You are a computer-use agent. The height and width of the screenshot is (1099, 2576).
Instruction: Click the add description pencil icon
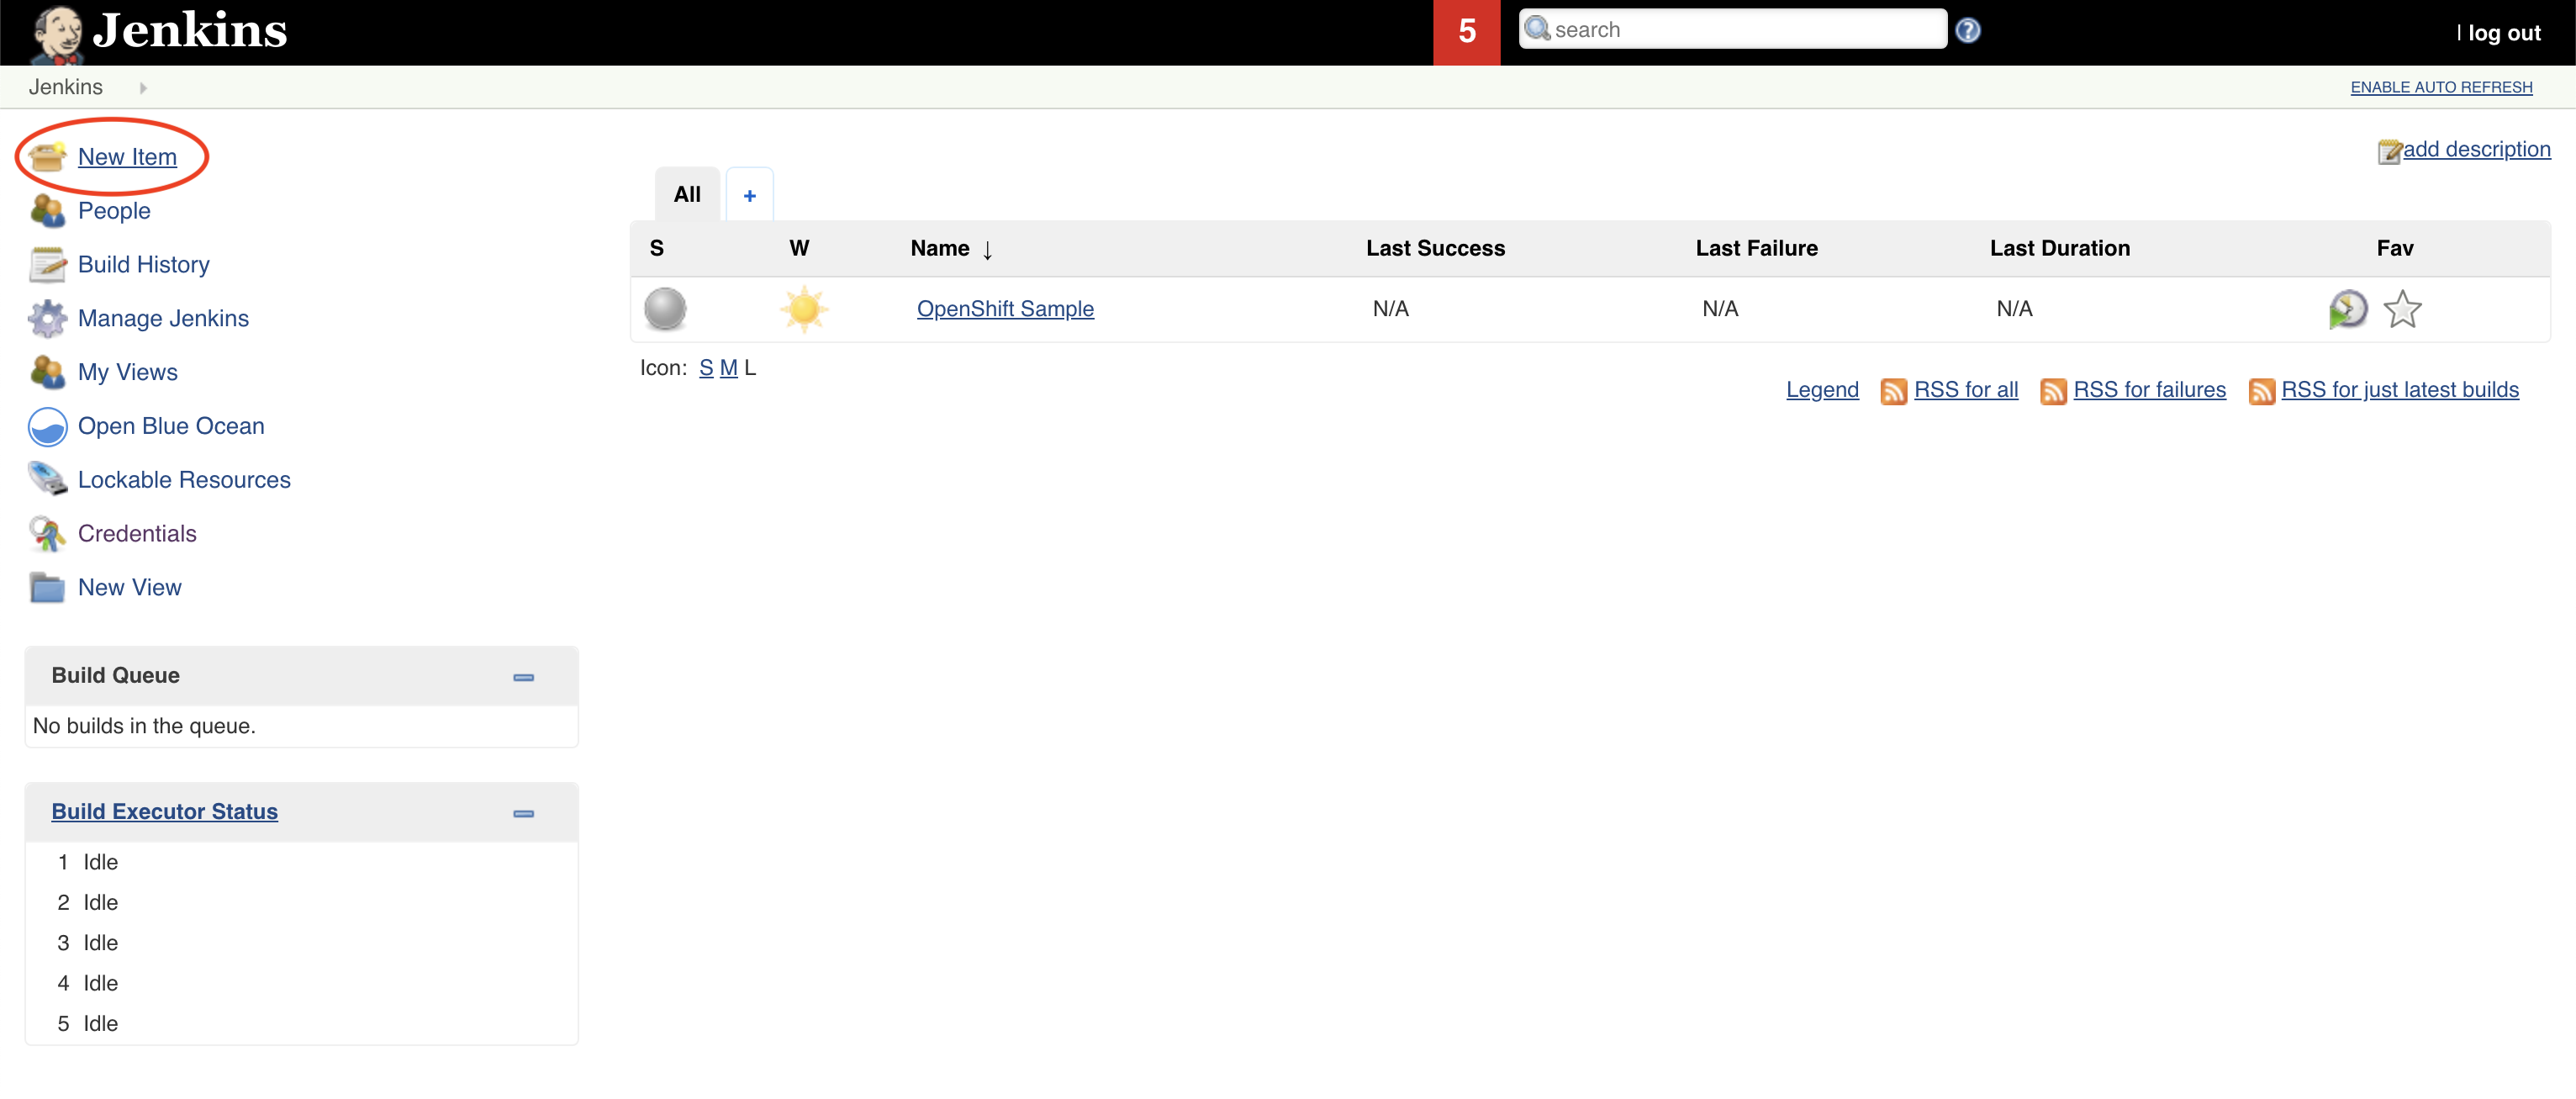2389,151
